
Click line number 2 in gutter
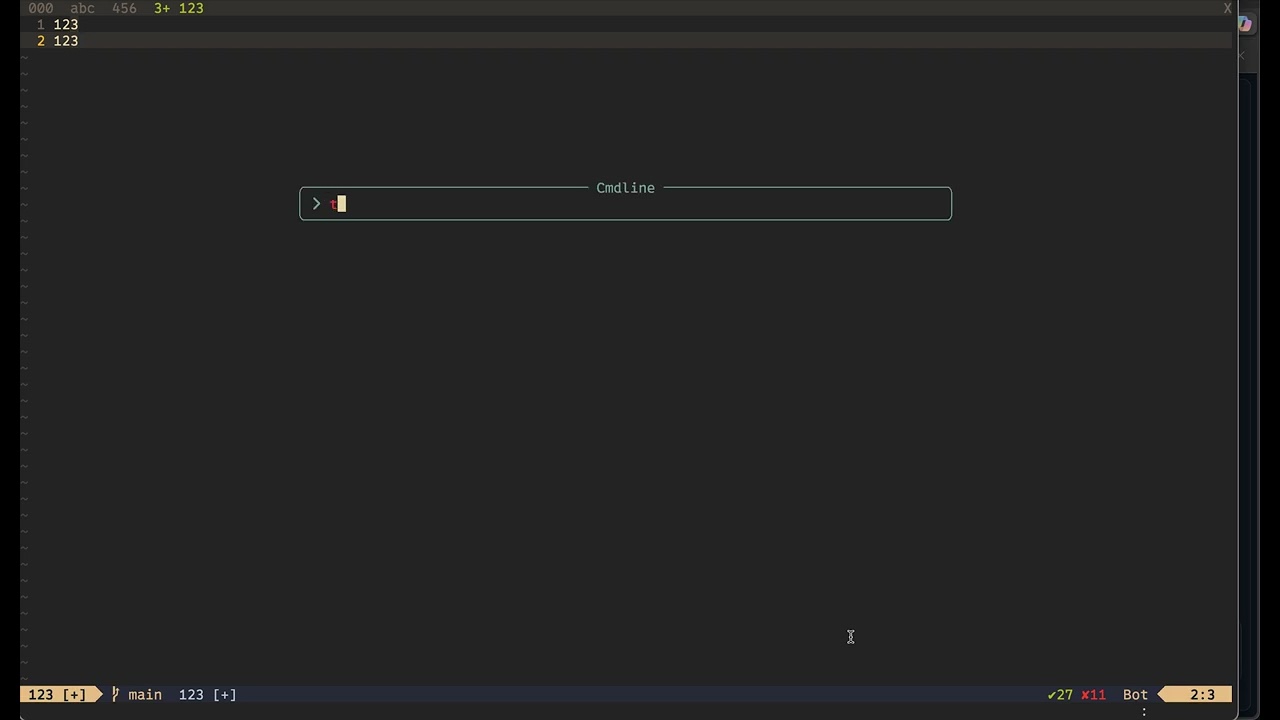tap(41, 41)
